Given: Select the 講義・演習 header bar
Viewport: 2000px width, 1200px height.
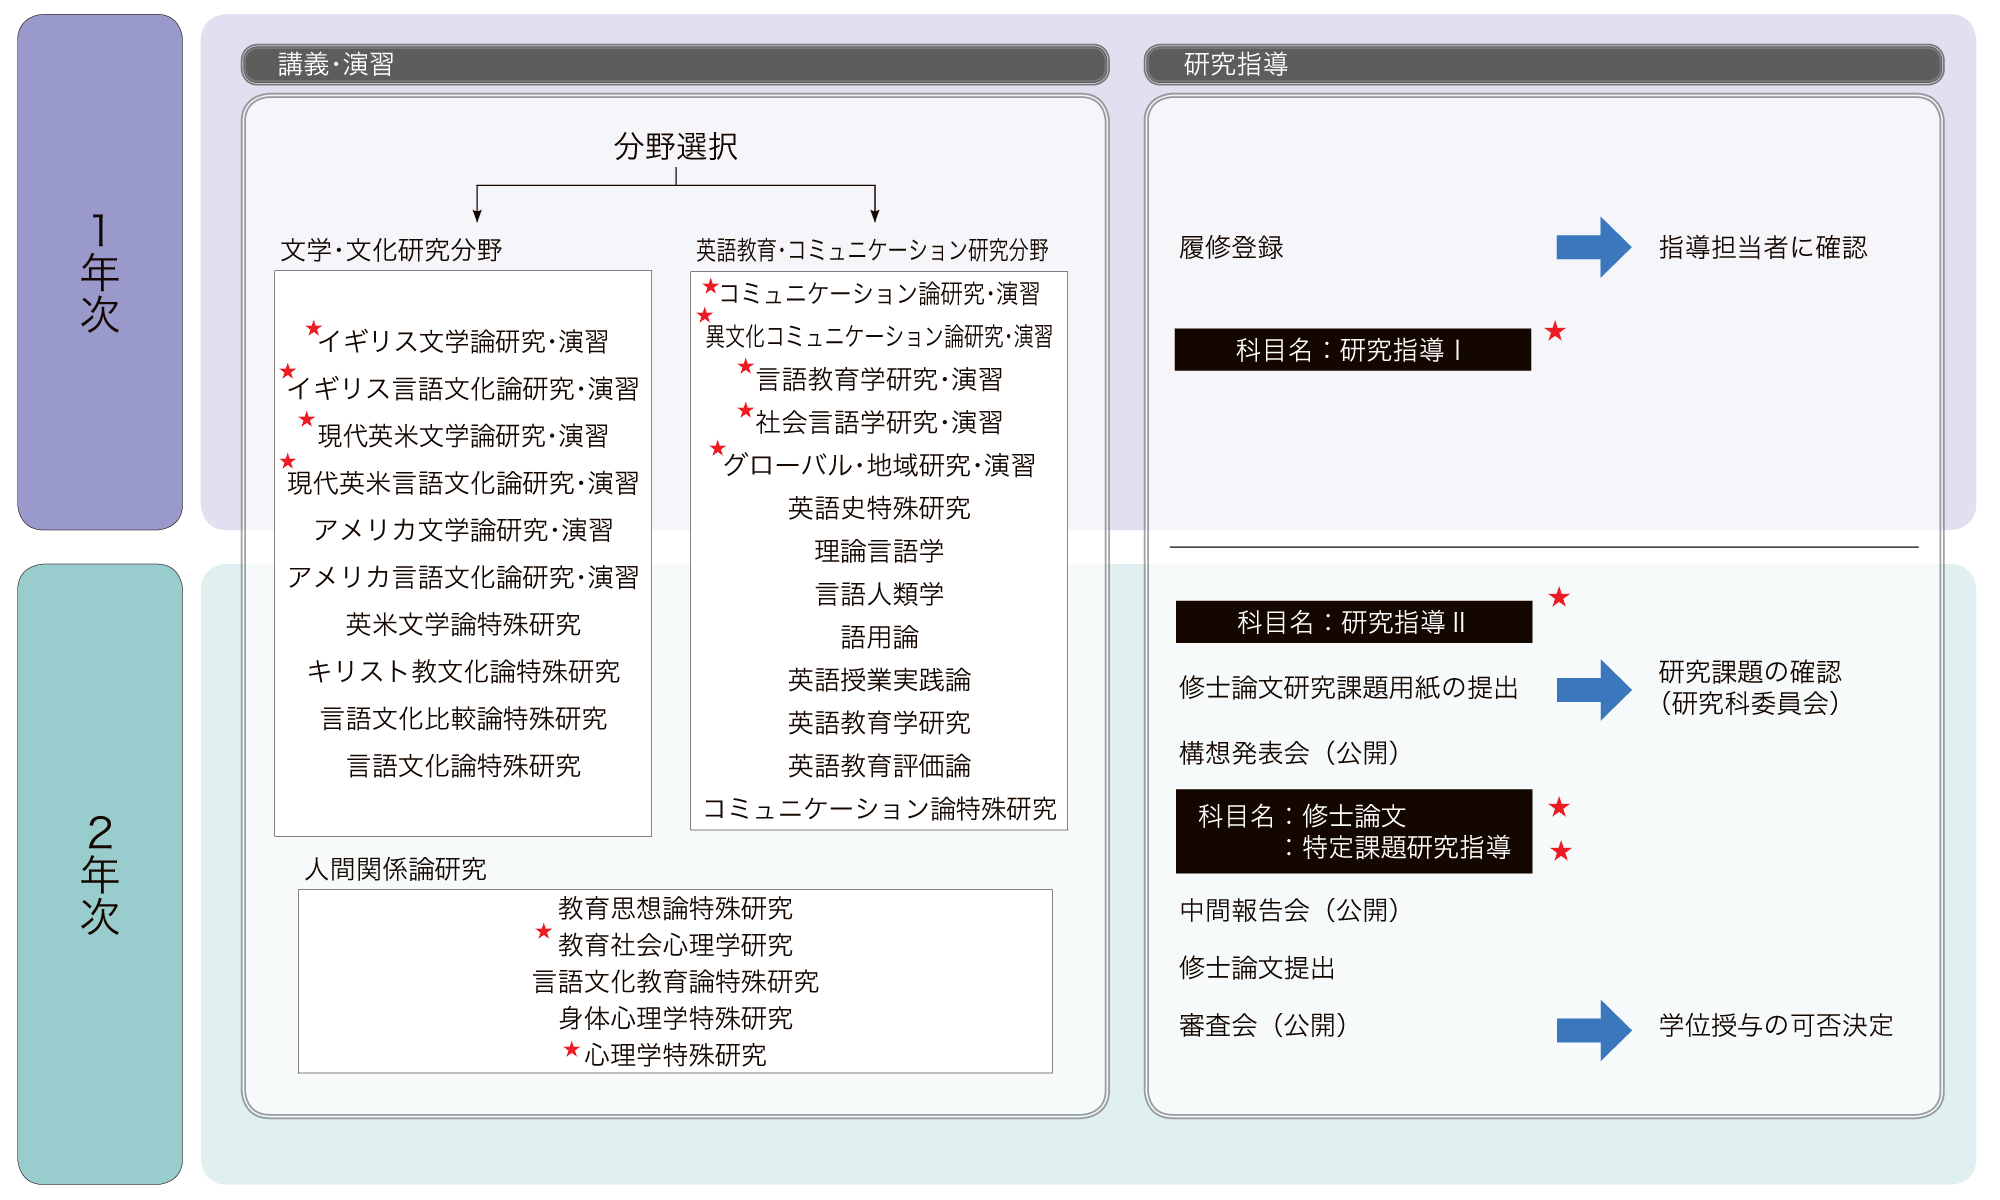Looking at the screenshot, I should [x=675, y=65].
